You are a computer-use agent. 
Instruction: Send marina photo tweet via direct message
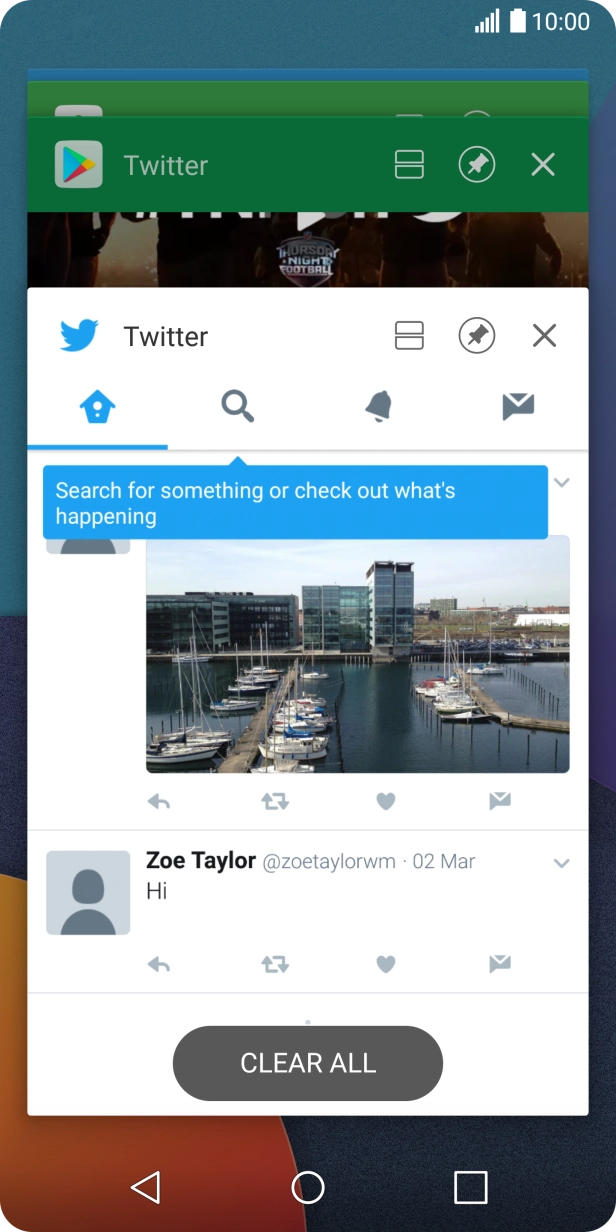click(500, 801)
